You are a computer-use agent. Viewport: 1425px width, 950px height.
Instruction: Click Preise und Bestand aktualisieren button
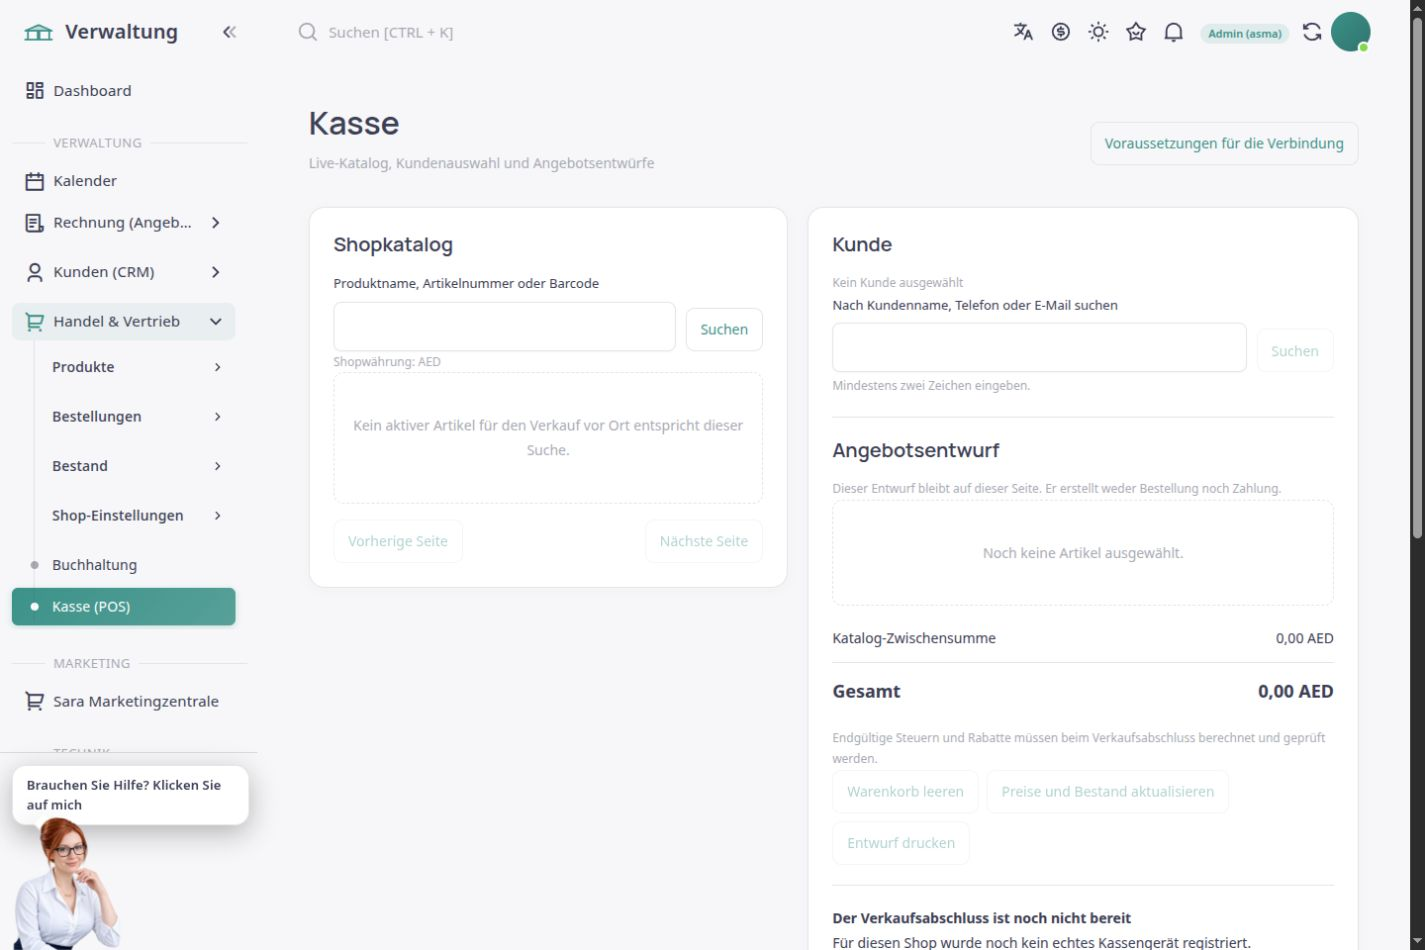click(x=1108, y=792)
